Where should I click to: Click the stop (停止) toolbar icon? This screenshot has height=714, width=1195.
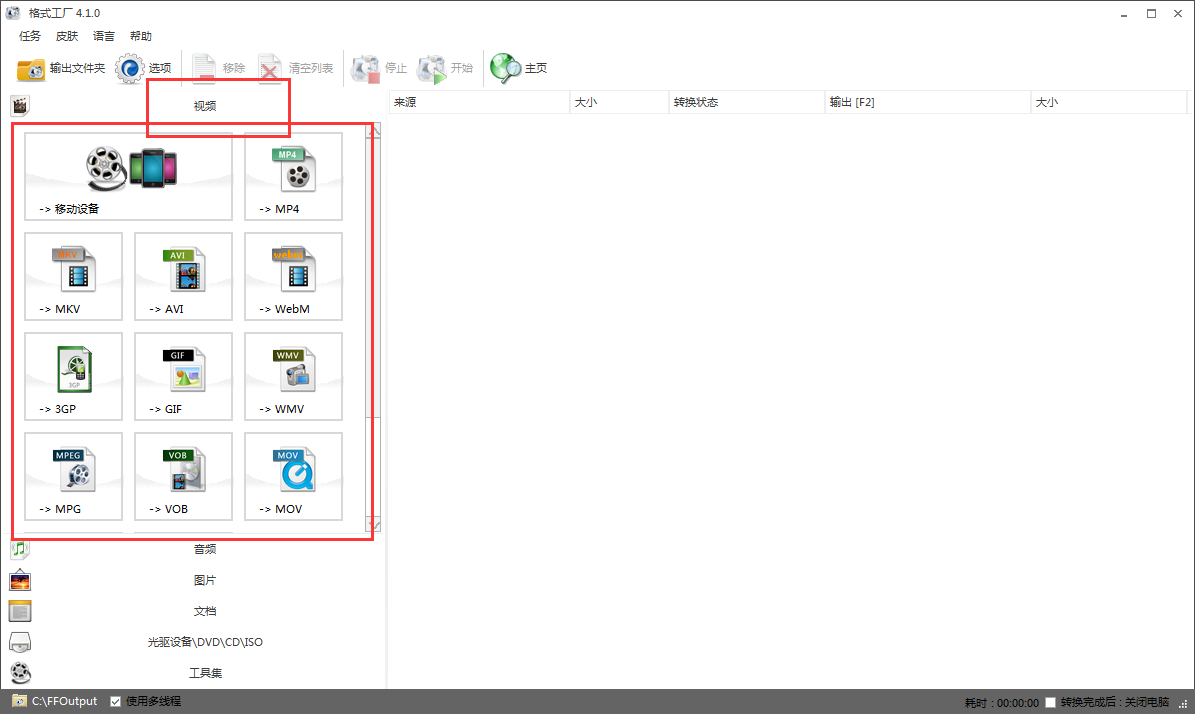tap(365, 69)
